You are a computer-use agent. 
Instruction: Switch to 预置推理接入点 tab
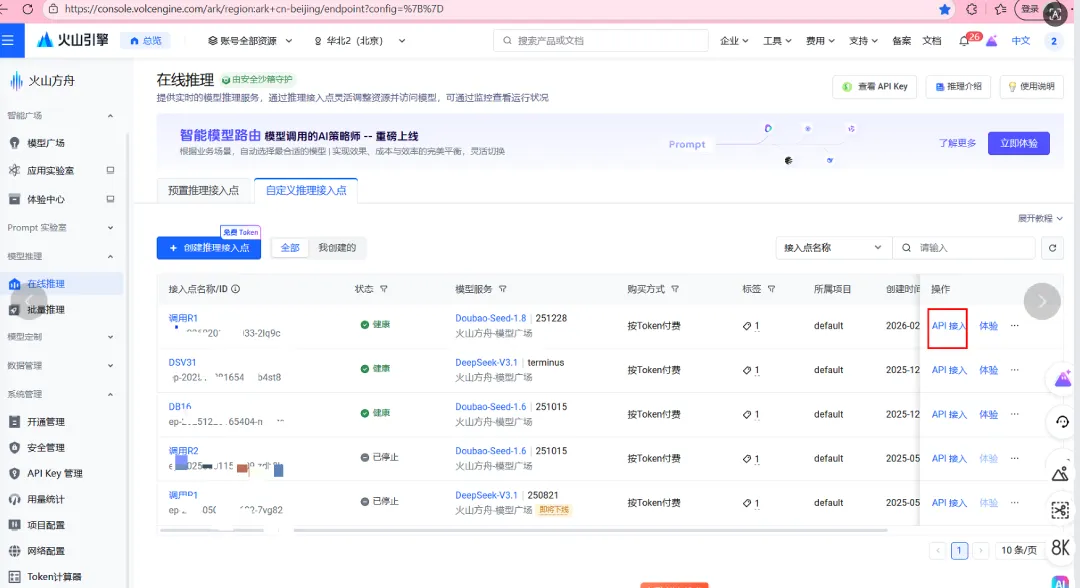pyautogui.click(x=203, y=191)
